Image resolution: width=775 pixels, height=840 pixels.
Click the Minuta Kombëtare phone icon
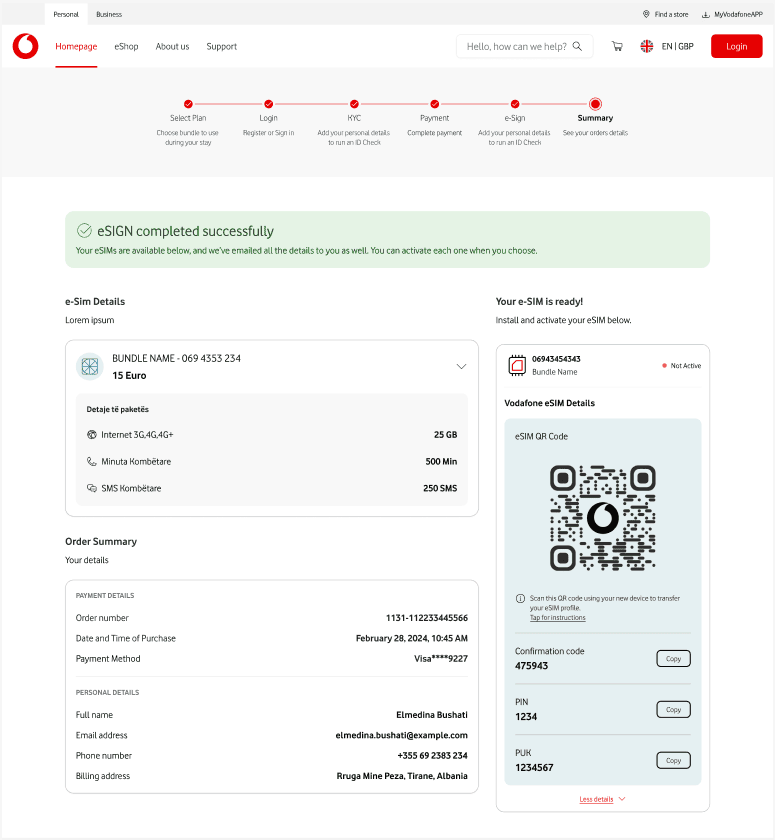pos(92,461)
